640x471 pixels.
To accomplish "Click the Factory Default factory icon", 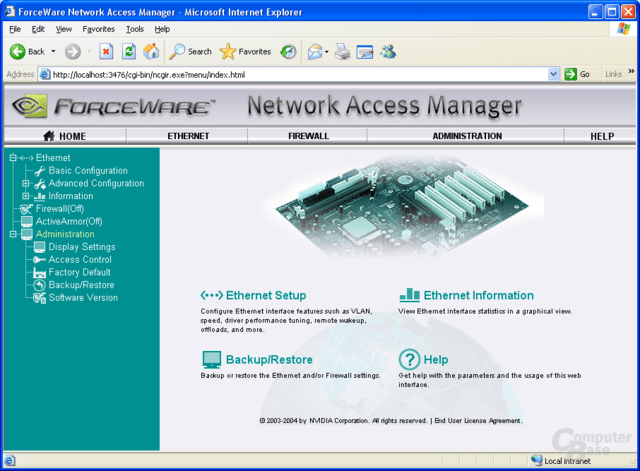I will pos(40,273).
